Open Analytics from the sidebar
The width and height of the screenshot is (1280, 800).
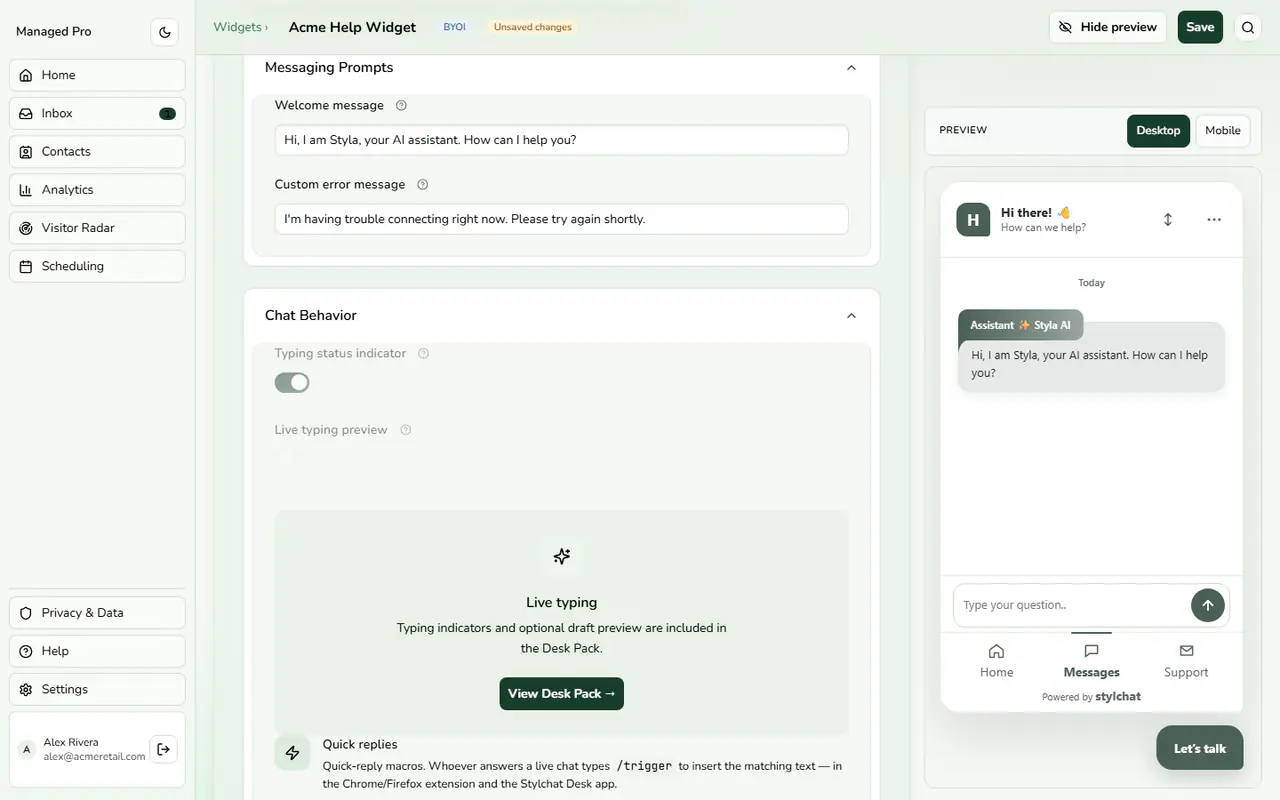point(97,190)
